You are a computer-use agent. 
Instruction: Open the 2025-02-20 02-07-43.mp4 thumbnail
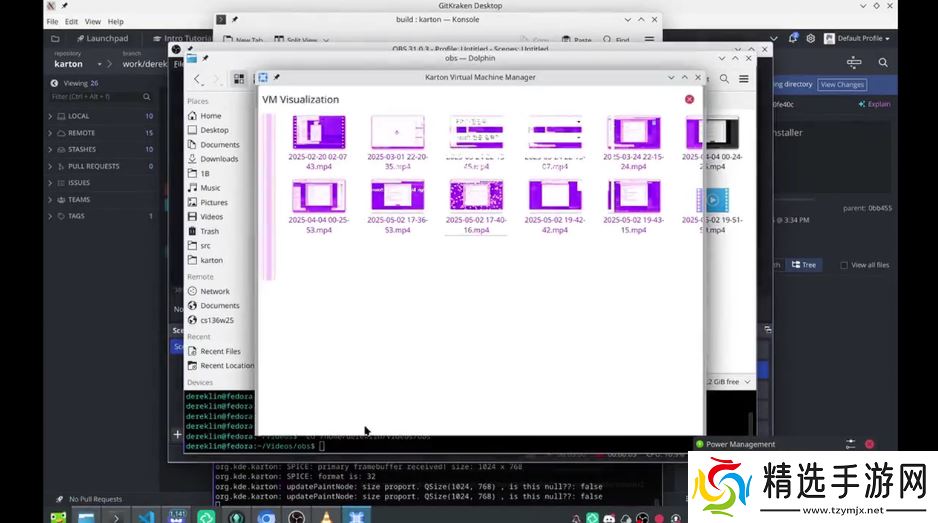point(318,133)
